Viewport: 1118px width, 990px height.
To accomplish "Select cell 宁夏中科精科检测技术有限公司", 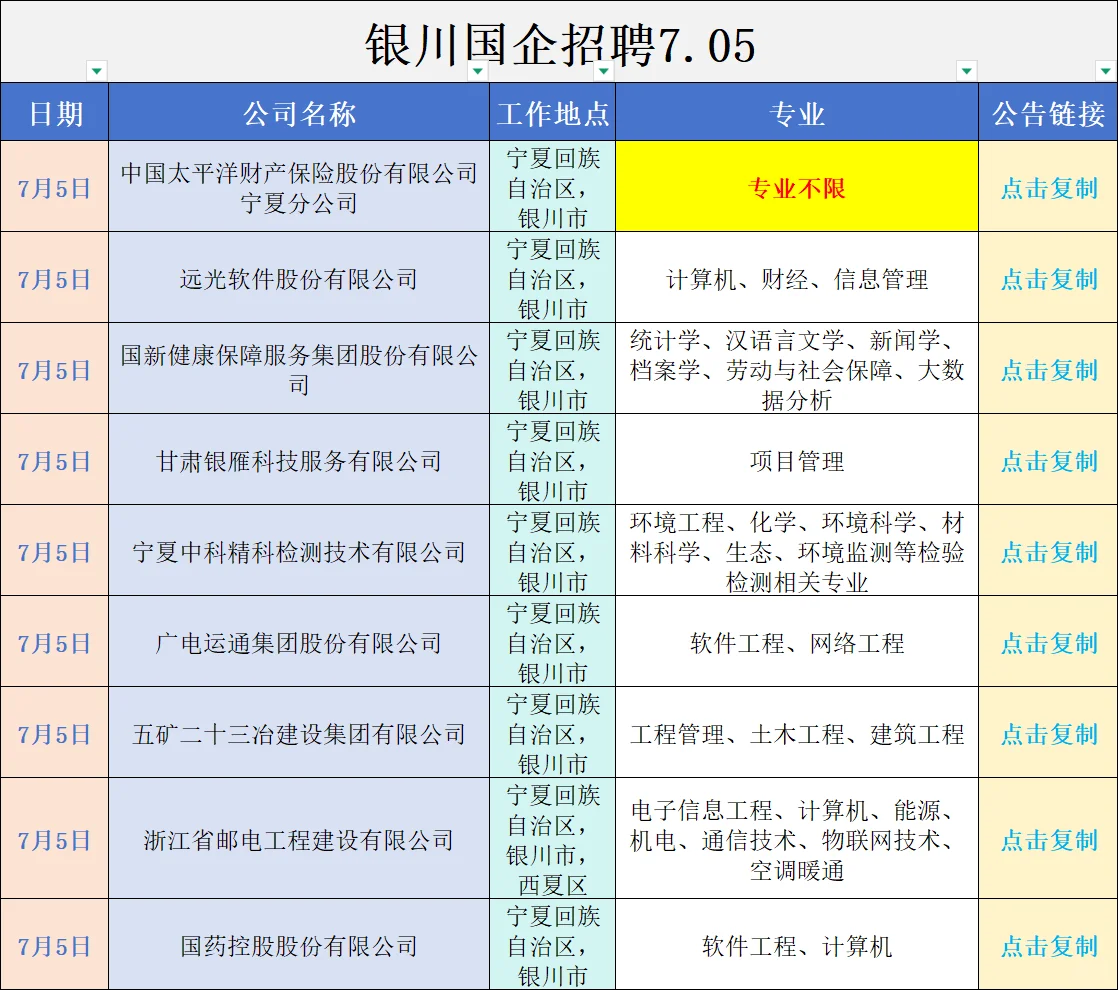I will point(299,551).
